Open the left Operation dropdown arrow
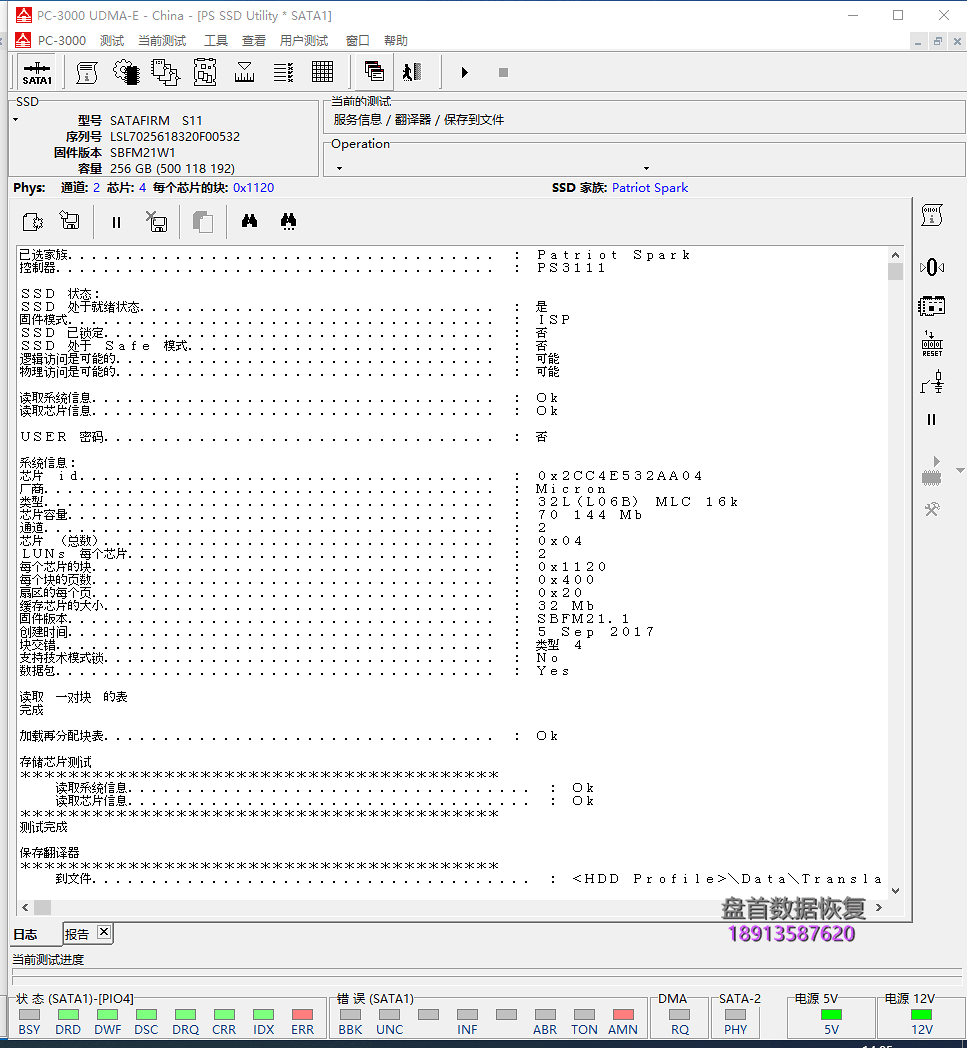The width and height of the screenshot is (967, 1048). point(339,168)
